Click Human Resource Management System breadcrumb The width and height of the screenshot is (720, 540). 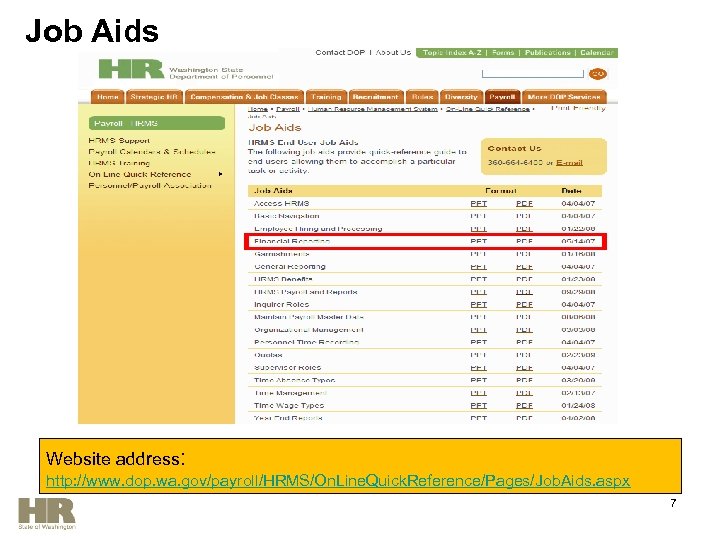[x=372, y=109]
